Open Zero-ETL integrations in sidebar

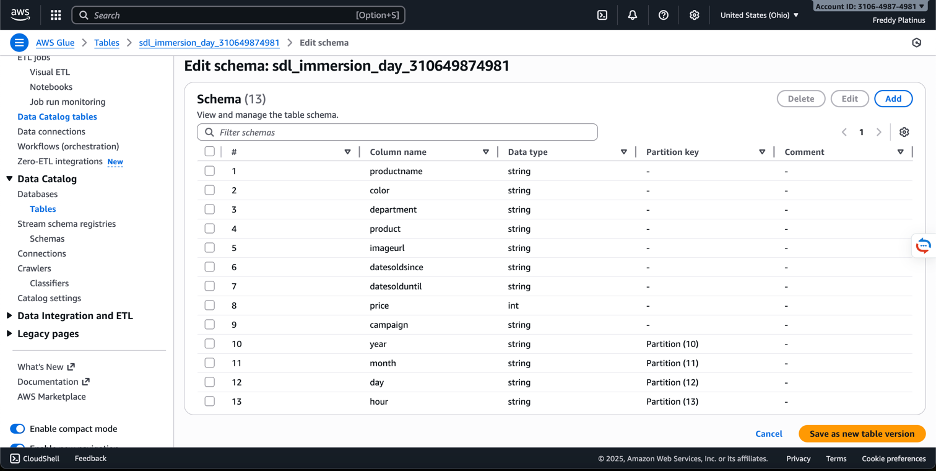click(60, 161)
